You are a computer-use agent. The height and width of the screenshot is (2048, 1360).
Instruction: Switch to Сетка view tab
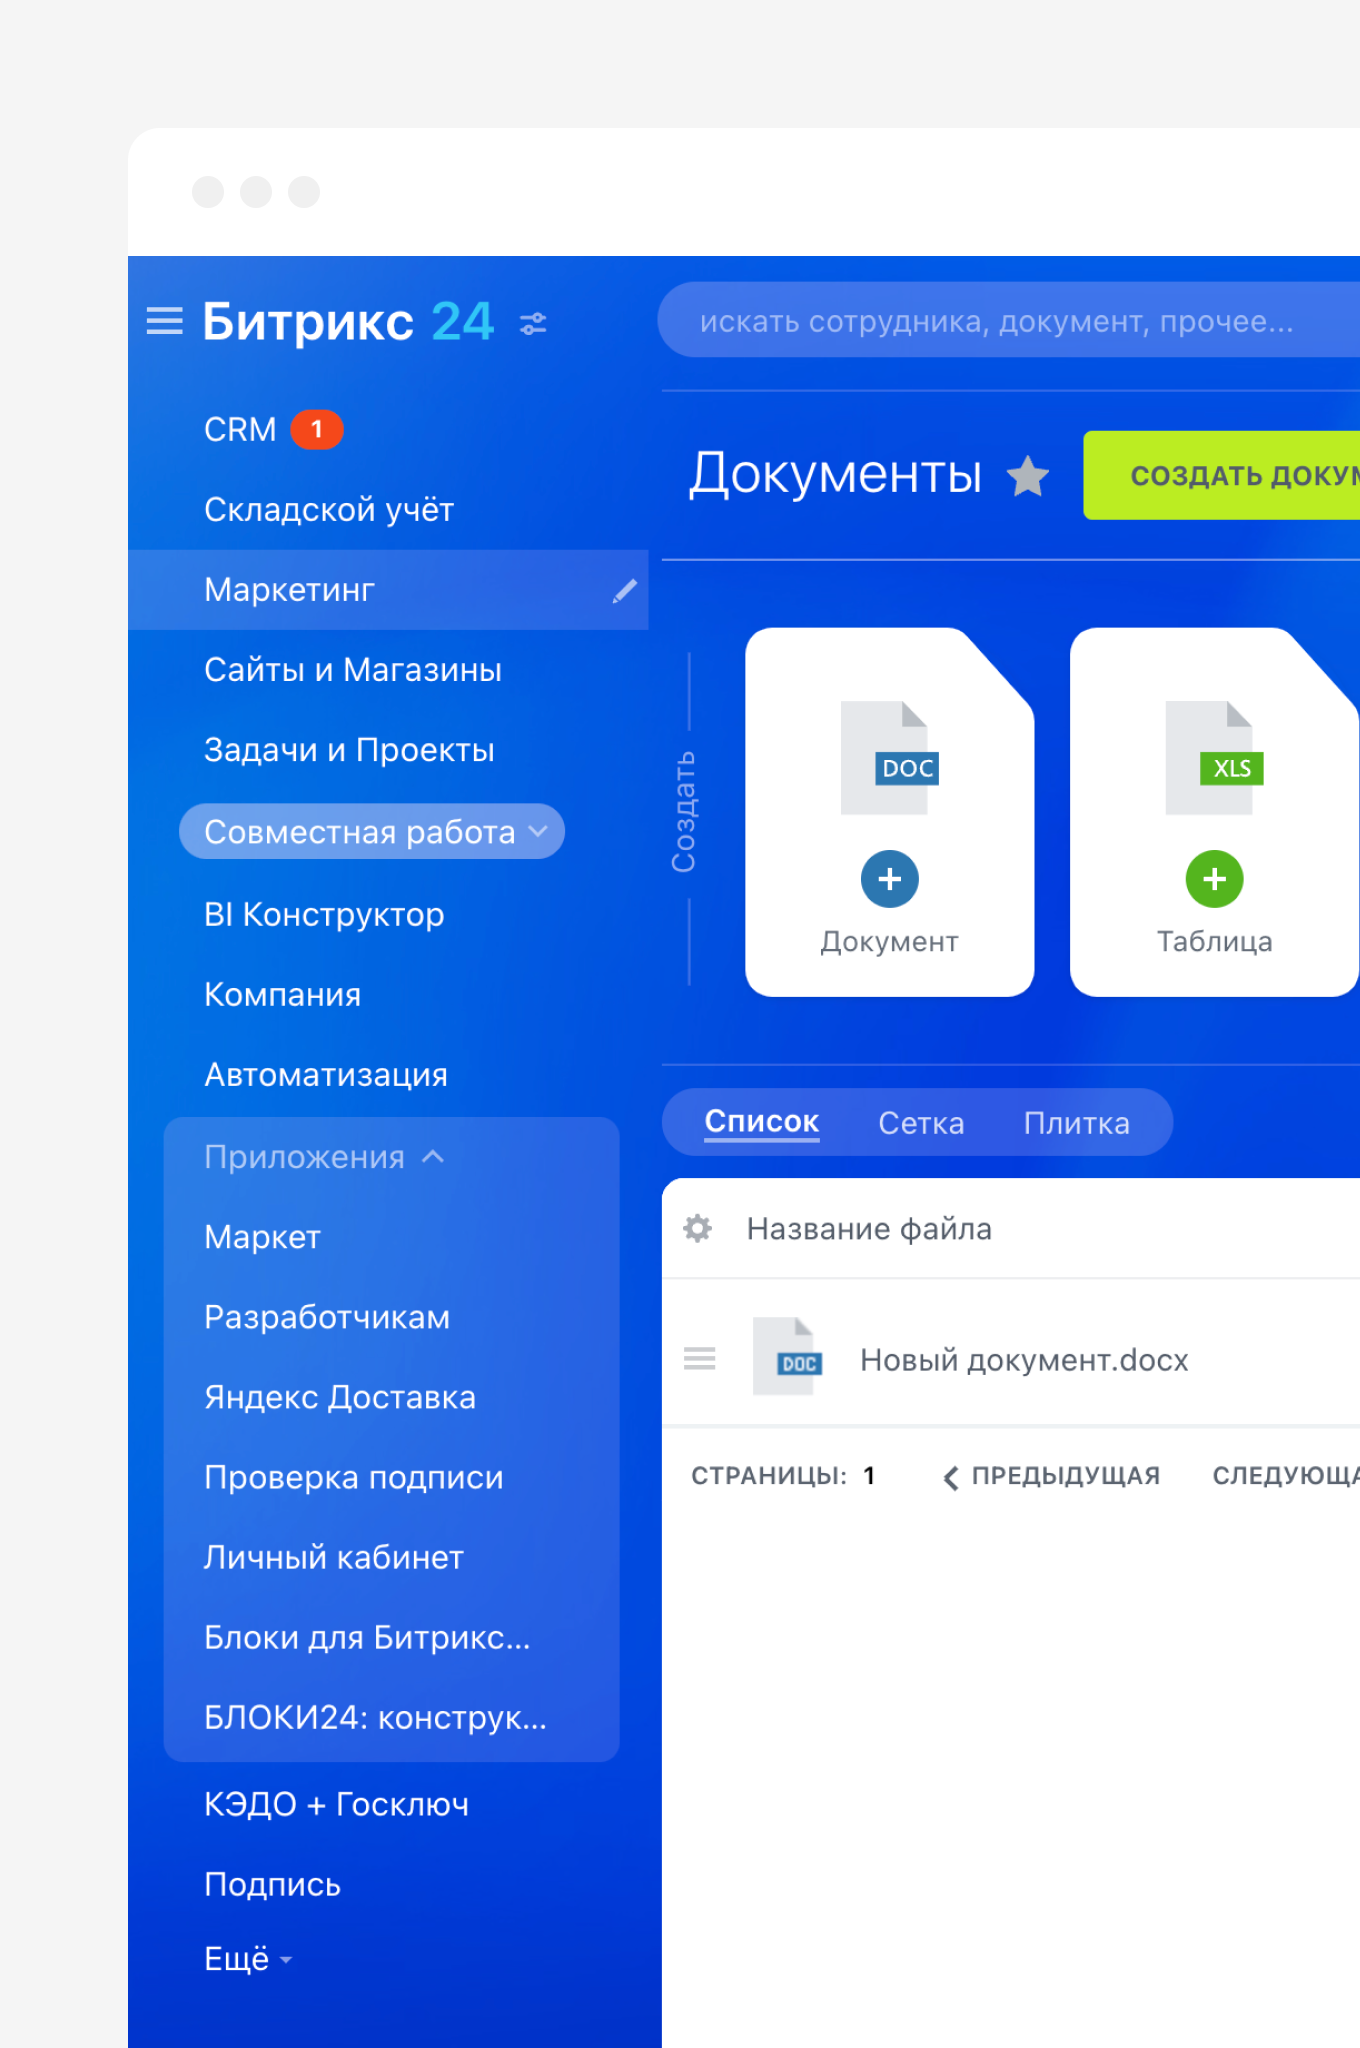[921, 1123]
